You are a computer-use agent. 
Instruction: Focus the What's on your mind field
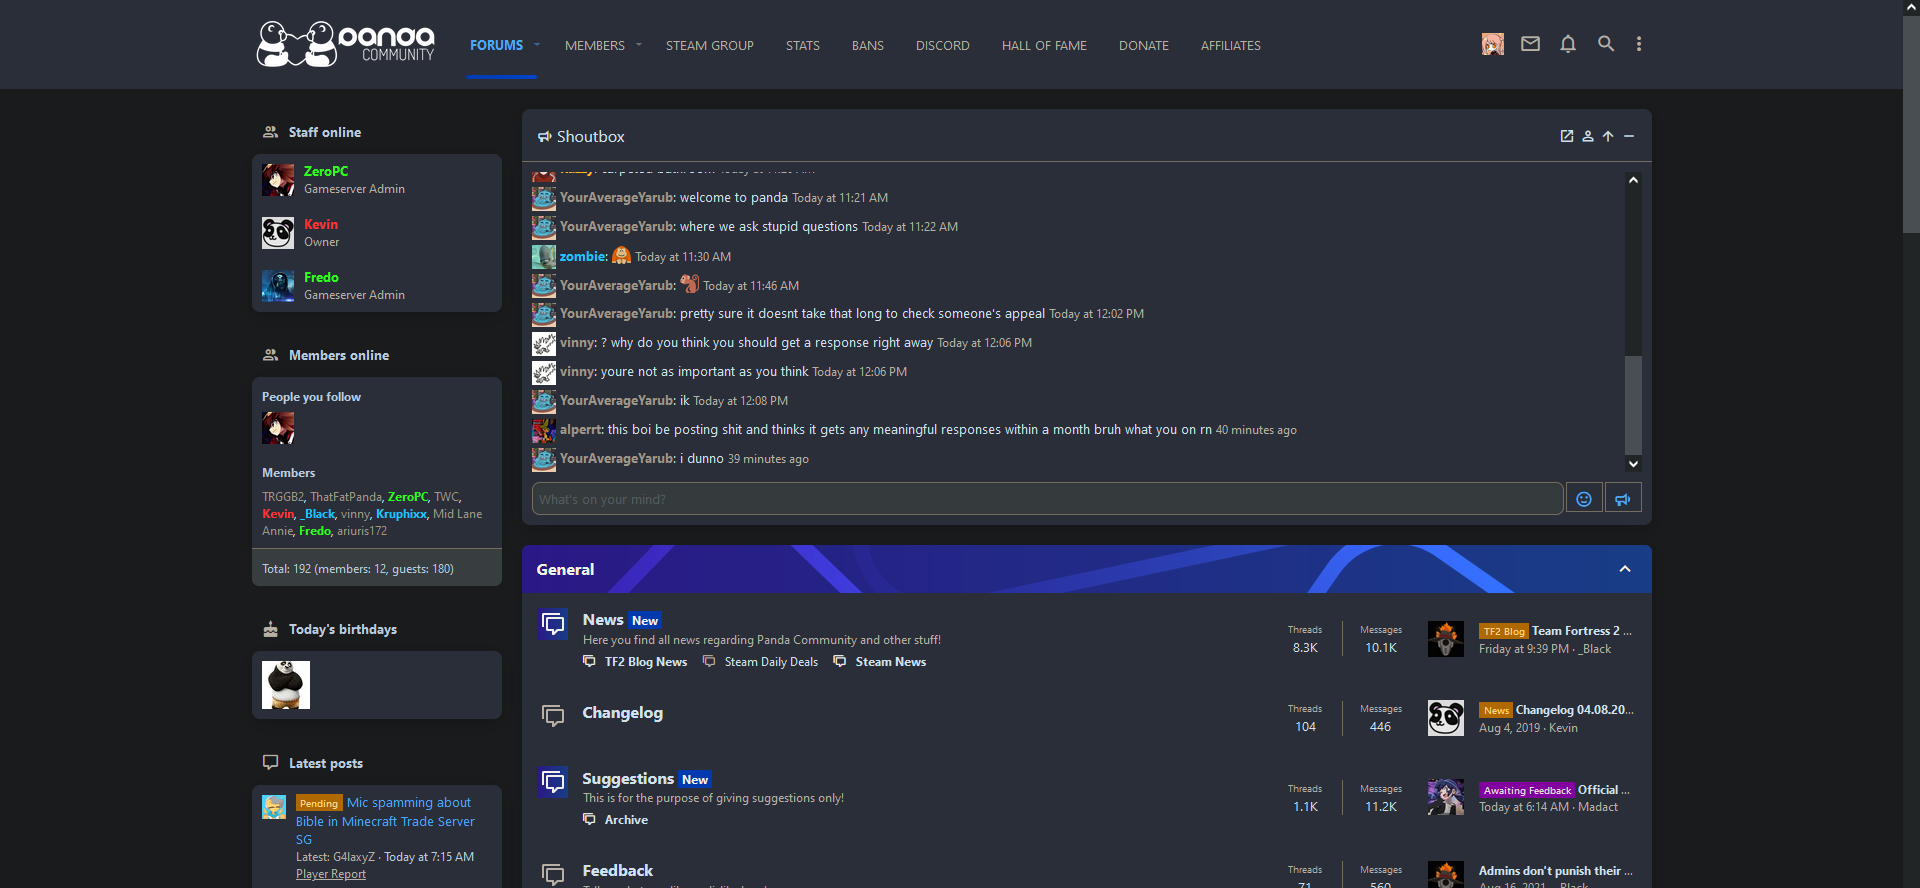tap(1047, 499)
